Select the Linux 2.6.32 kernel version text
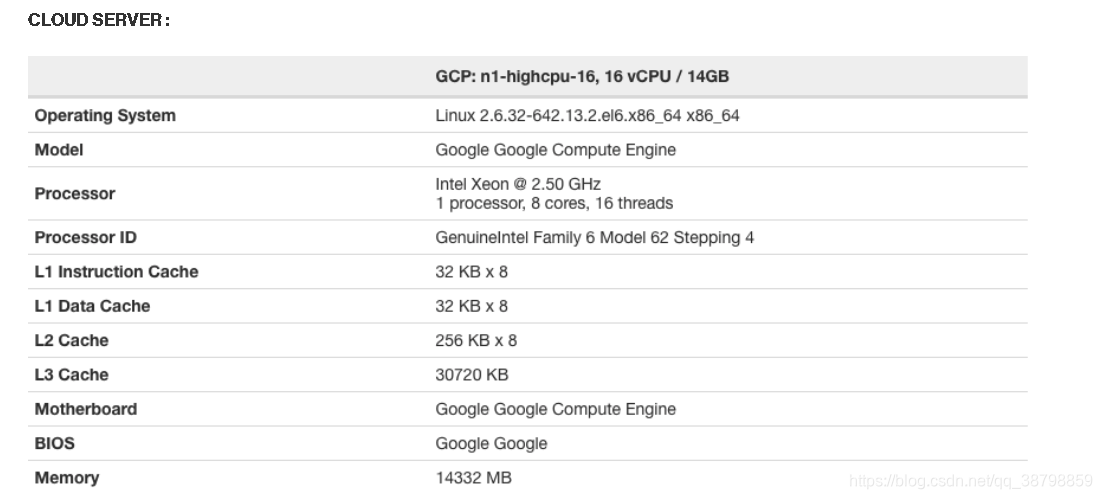Viewport: 1102px width, 499px height. pyautogui.click(x=587, y=116)
